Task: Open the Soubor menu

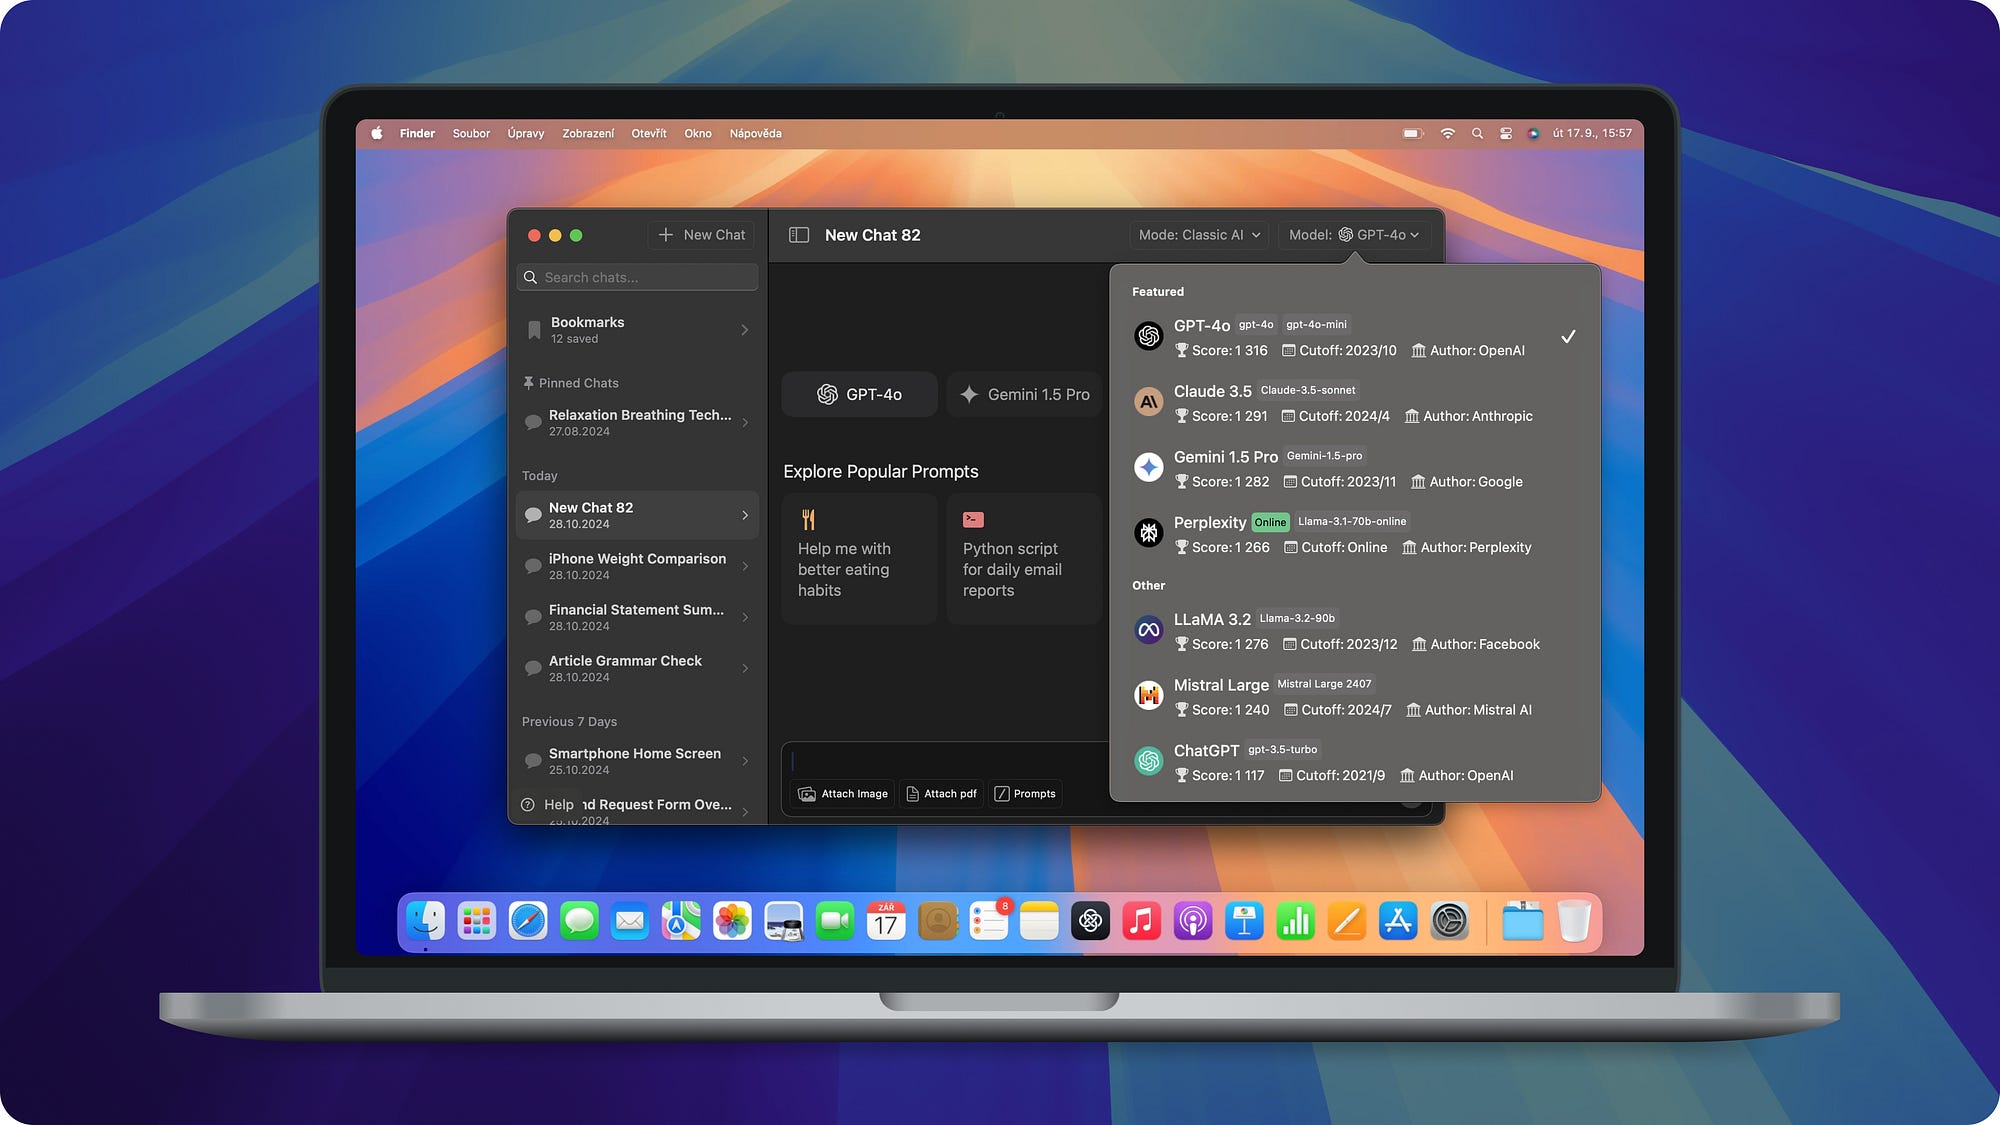Action: (470, 134)
